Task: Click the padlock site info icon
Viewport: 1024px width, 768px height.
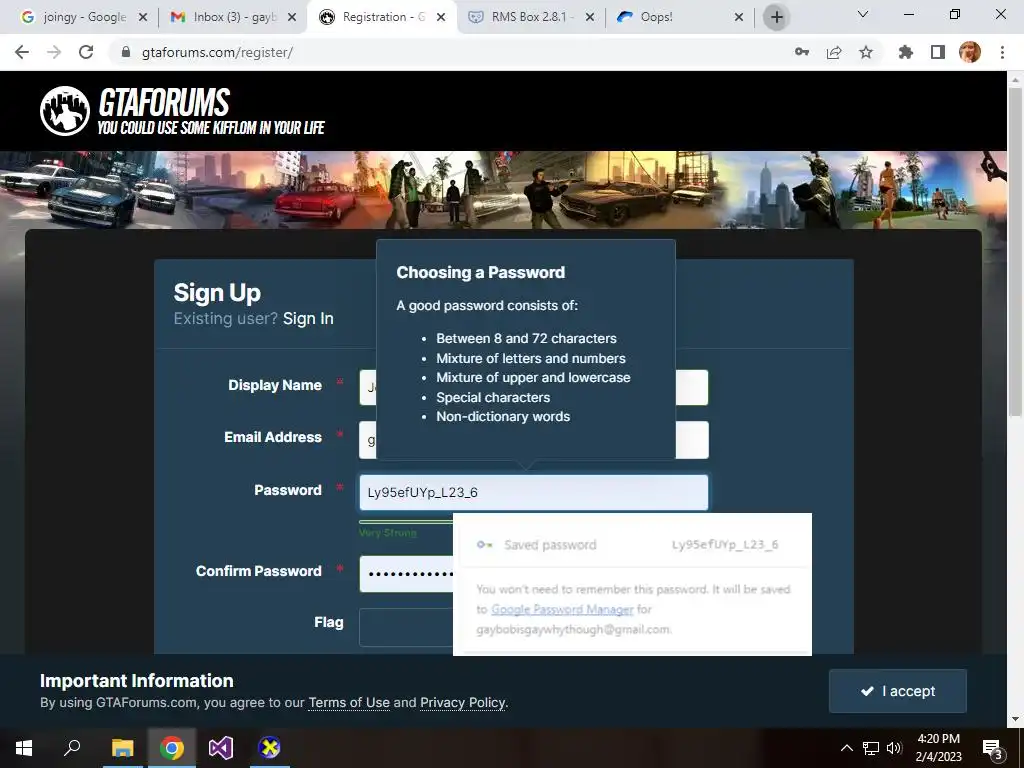Action: (126, 52)
